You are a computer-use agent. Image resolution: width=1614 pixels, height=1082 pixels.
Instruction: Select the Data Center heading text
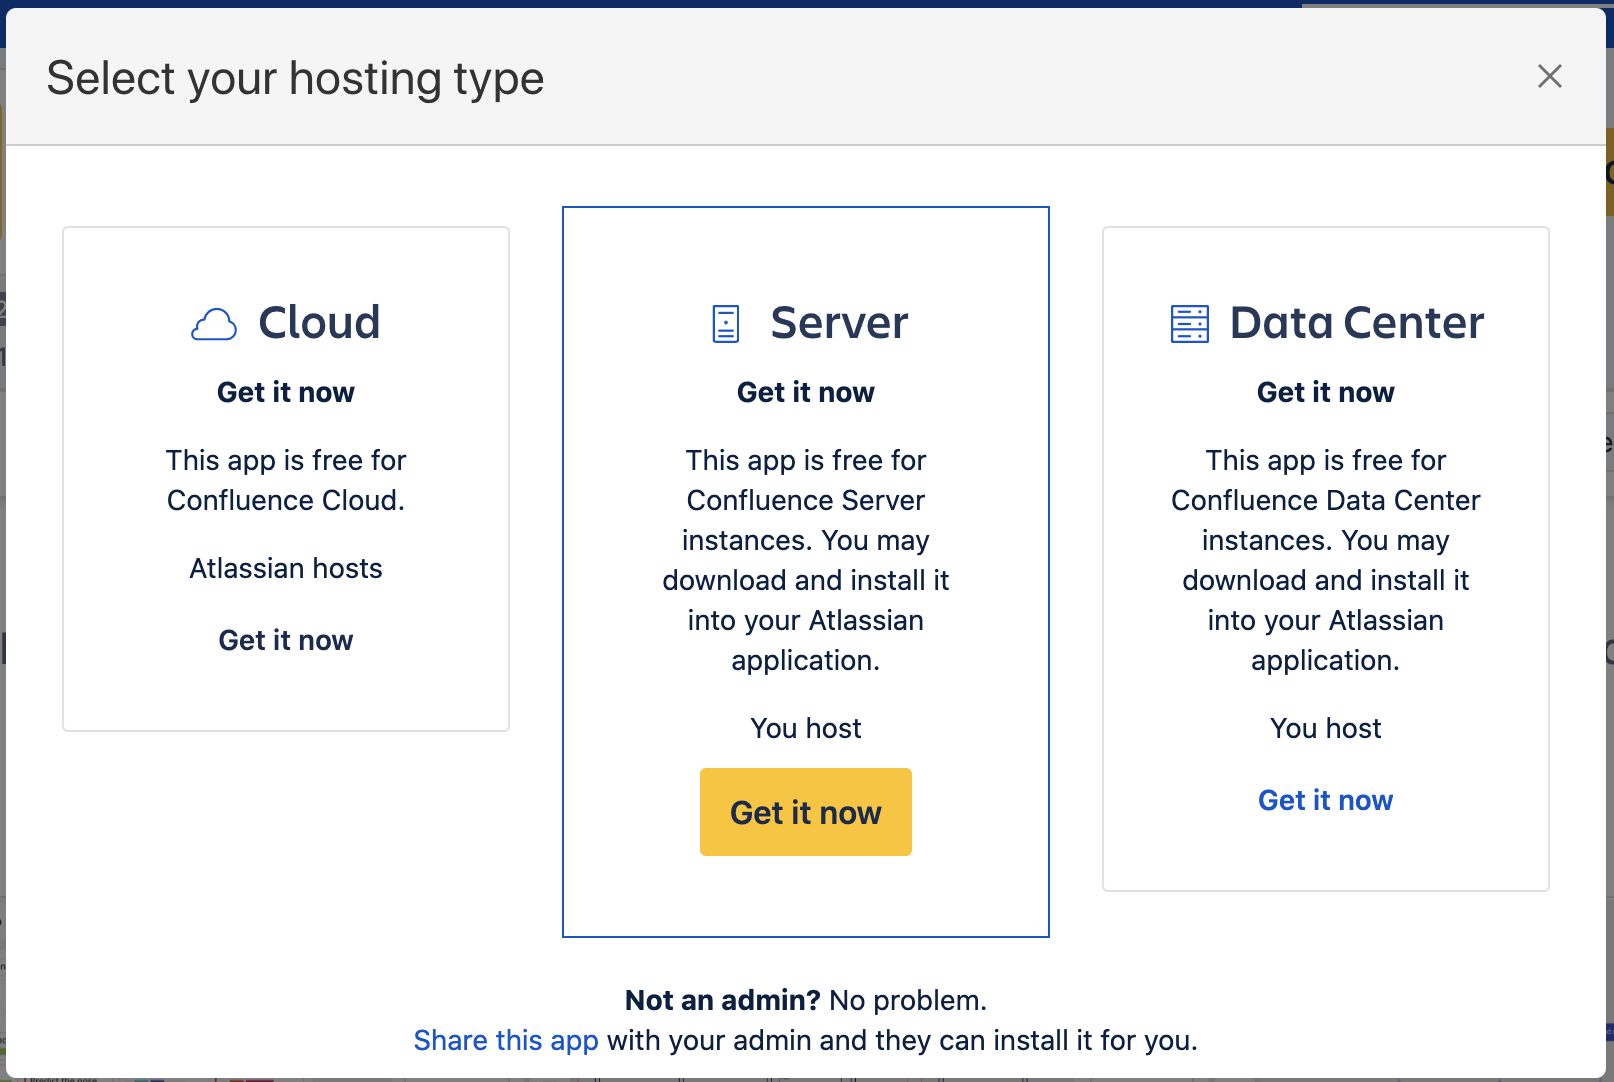pyautogui.click(x=1356, y=323)
